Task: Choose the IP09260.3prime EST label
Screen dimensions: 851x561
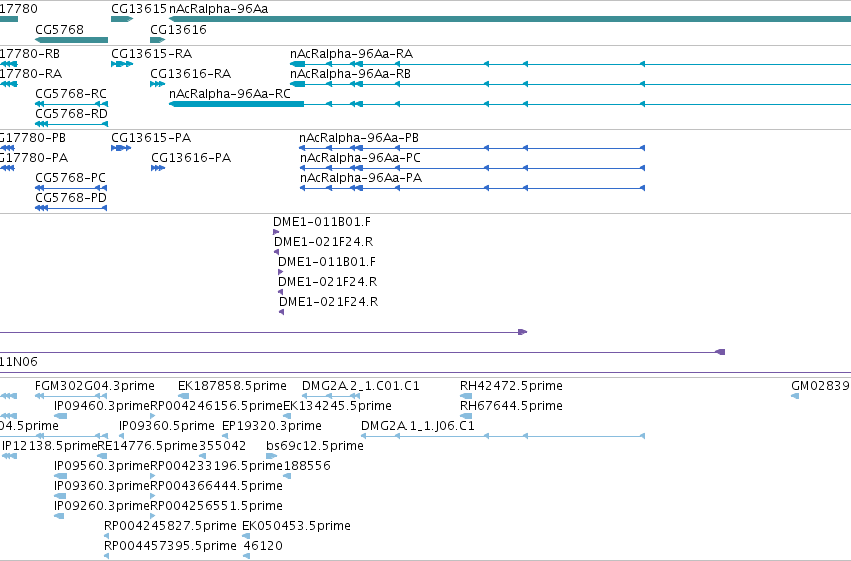Action: 101,506
